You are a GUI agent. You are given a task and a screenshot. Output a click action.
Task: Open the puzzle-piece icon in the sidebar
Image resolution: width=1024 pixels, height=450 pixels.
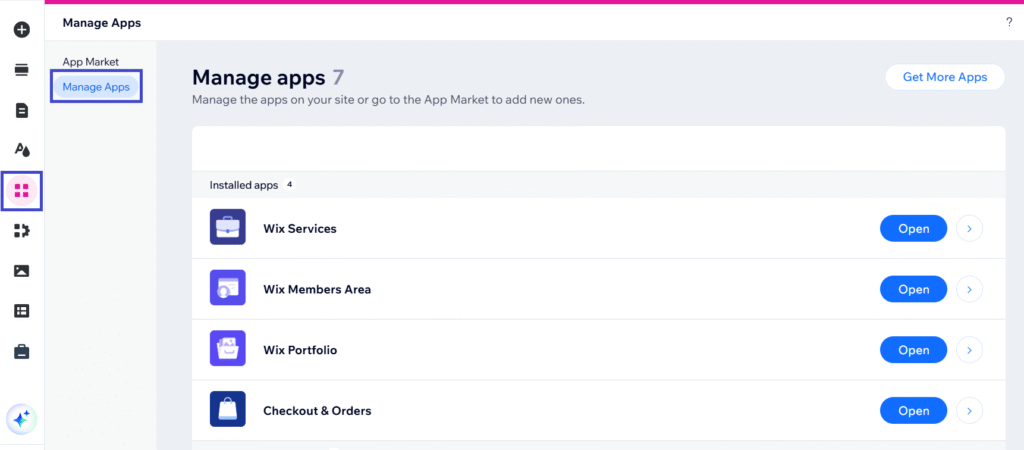[21, 230]
